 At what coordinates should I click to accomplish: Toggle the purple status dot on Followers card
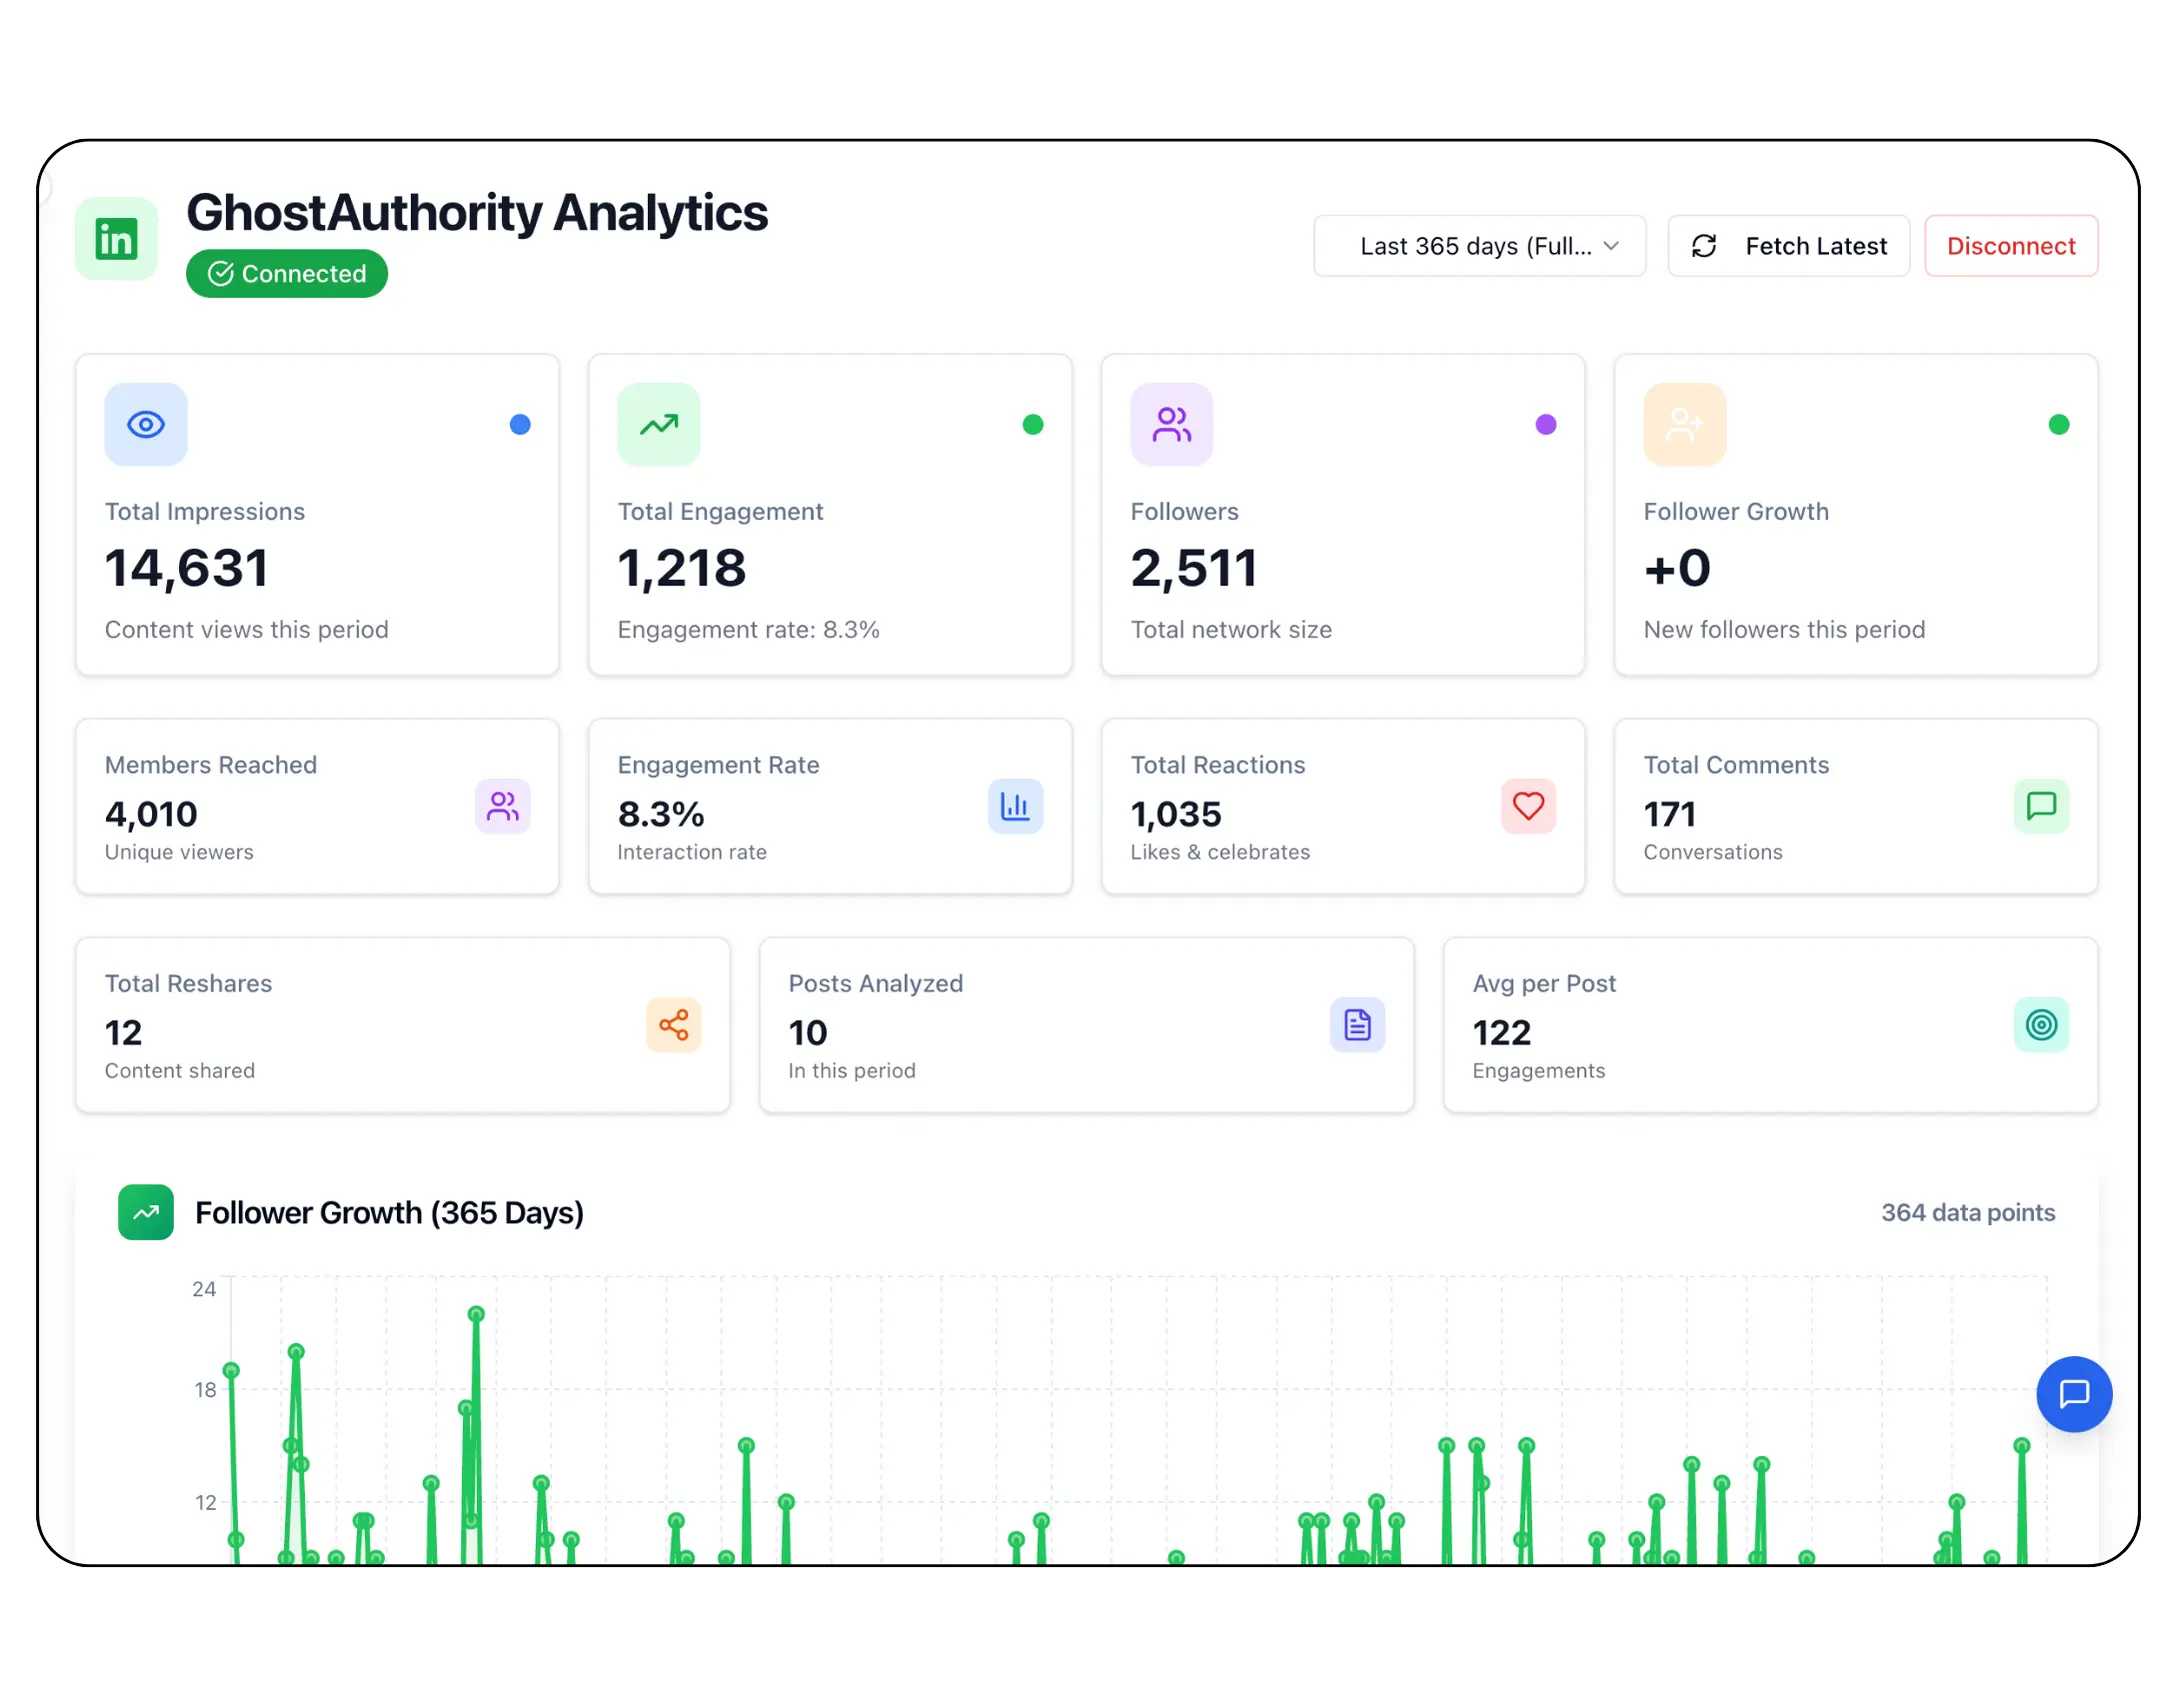[x=1547, y=424]
